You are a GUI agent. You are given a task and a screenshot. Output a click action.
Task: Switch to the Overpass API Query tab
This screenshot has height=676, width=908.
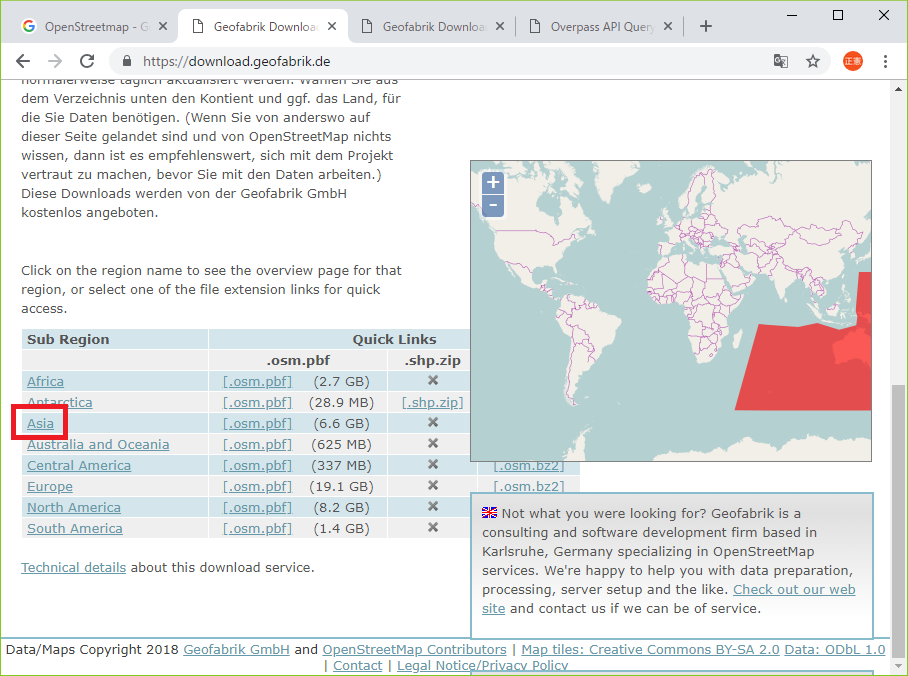click(x=601, y=26)
